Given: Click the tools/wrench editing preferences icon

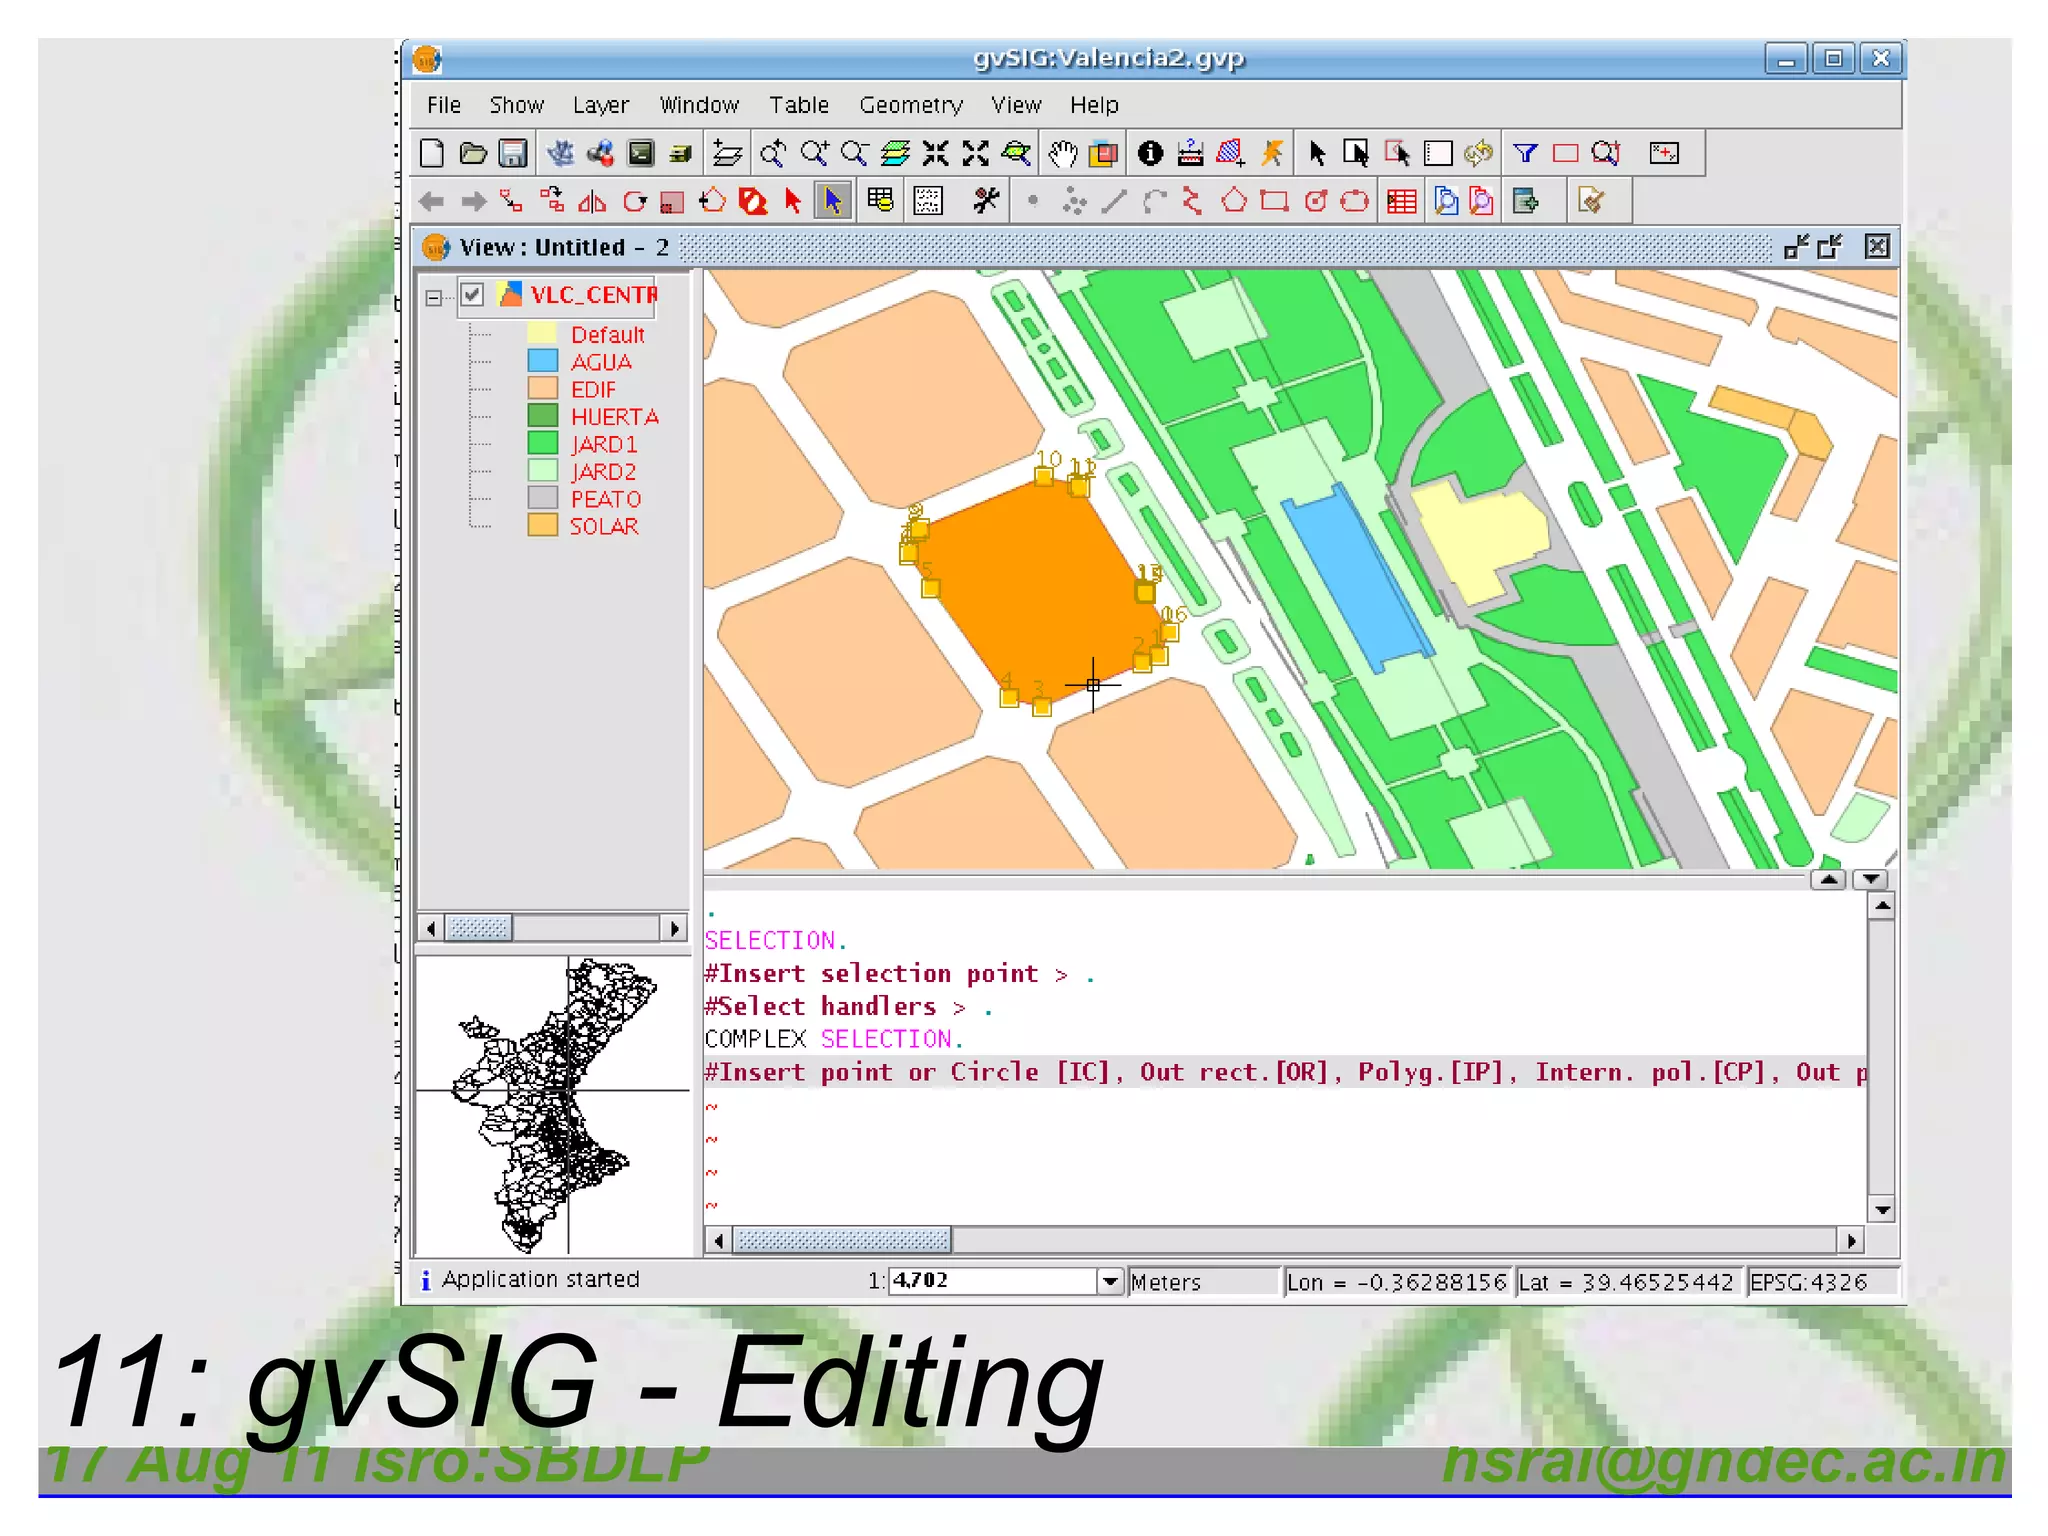Looking at the screenshot, I should pos(986,202).
